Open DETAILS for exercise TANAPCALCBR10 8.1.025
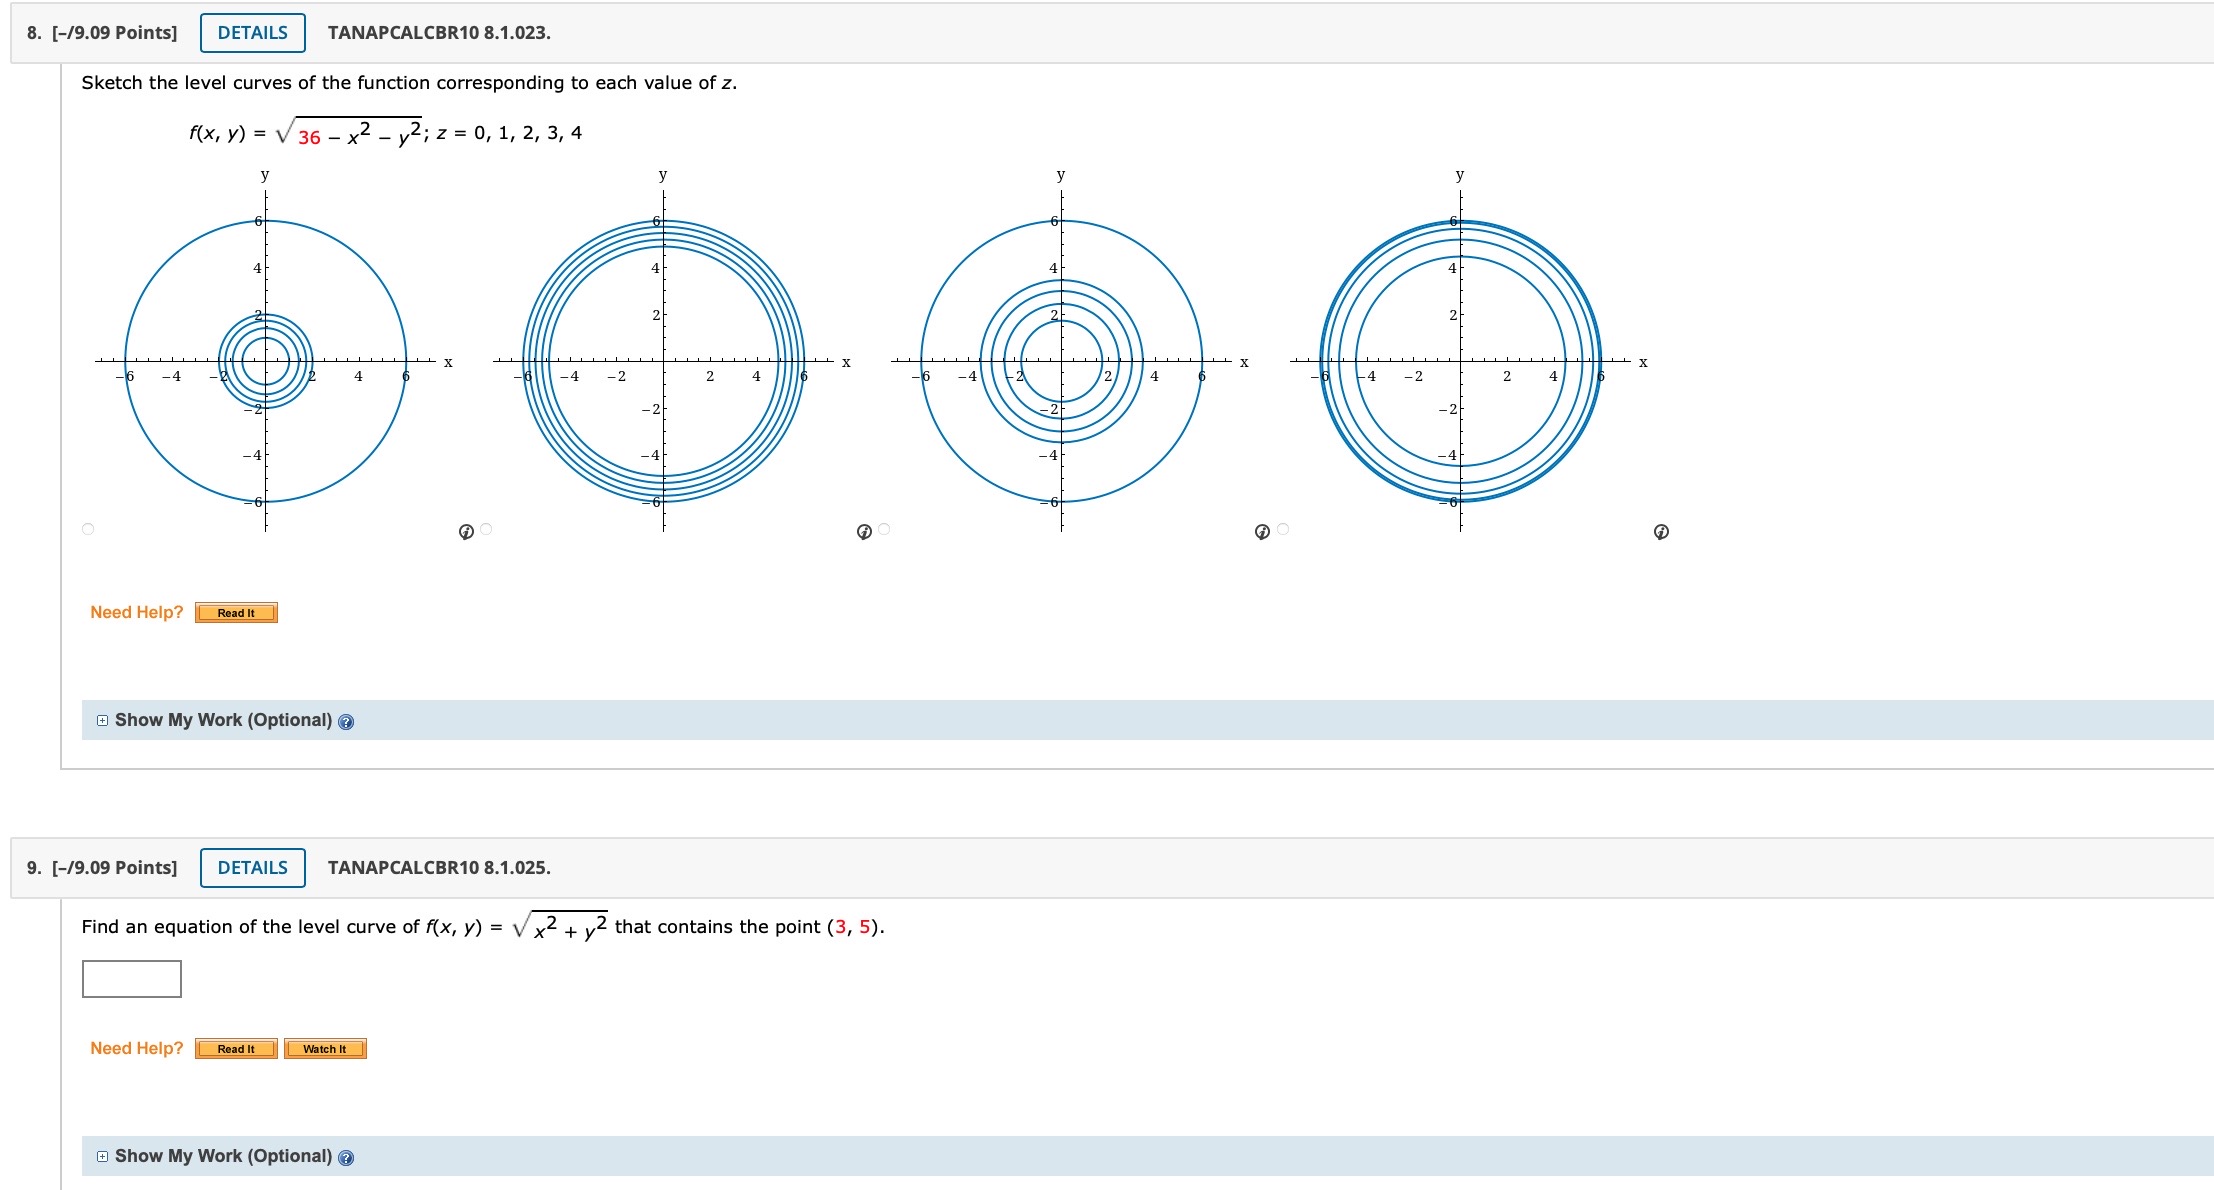Screen dimensions: 2214x1190 (x=251, y=868)
